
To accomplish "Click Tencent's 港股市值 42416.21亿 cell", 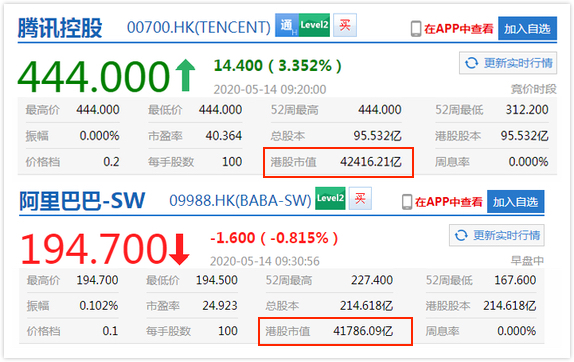I will (338, 162).
